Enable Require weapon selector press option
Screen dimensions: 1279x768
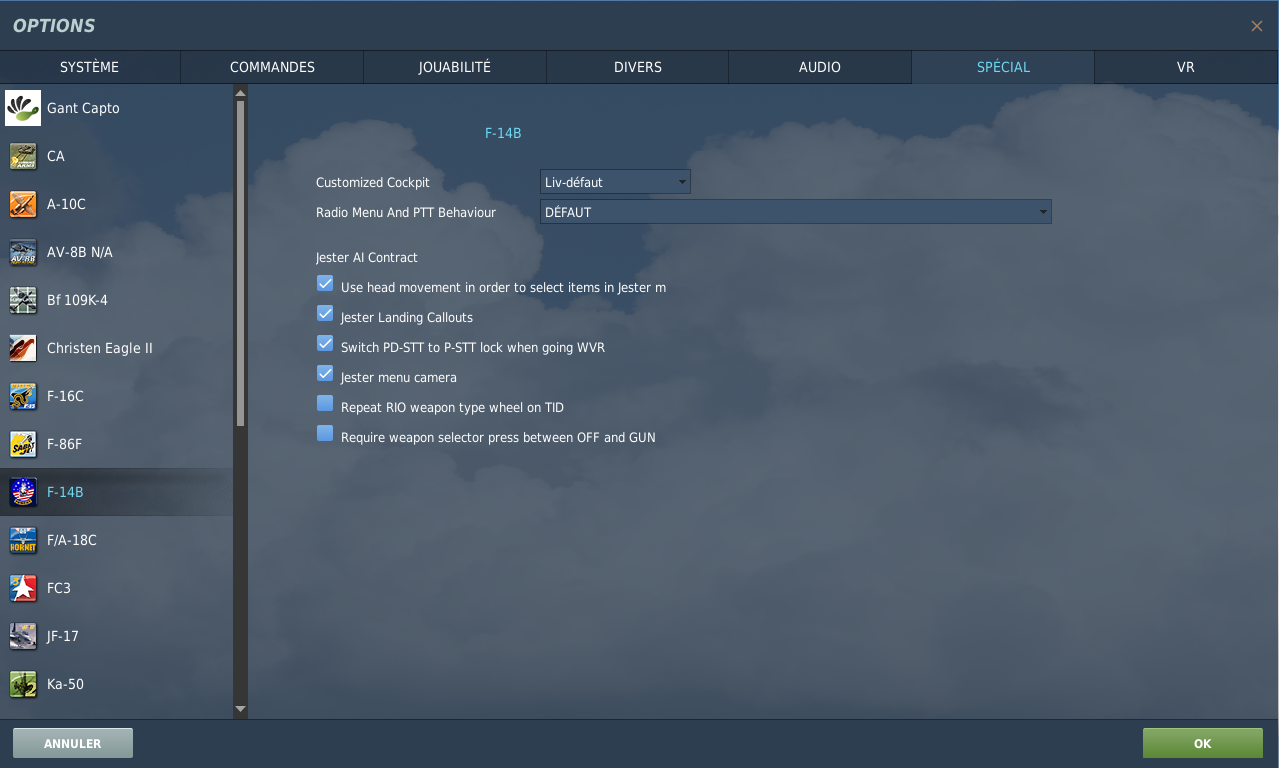[325, 434]
